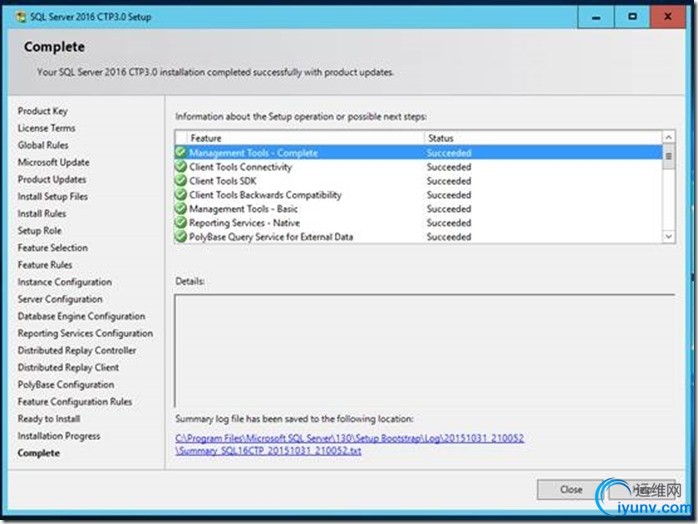
Task: Click Installation Progress step in sidebar
Action: click(x=59, y=436)
